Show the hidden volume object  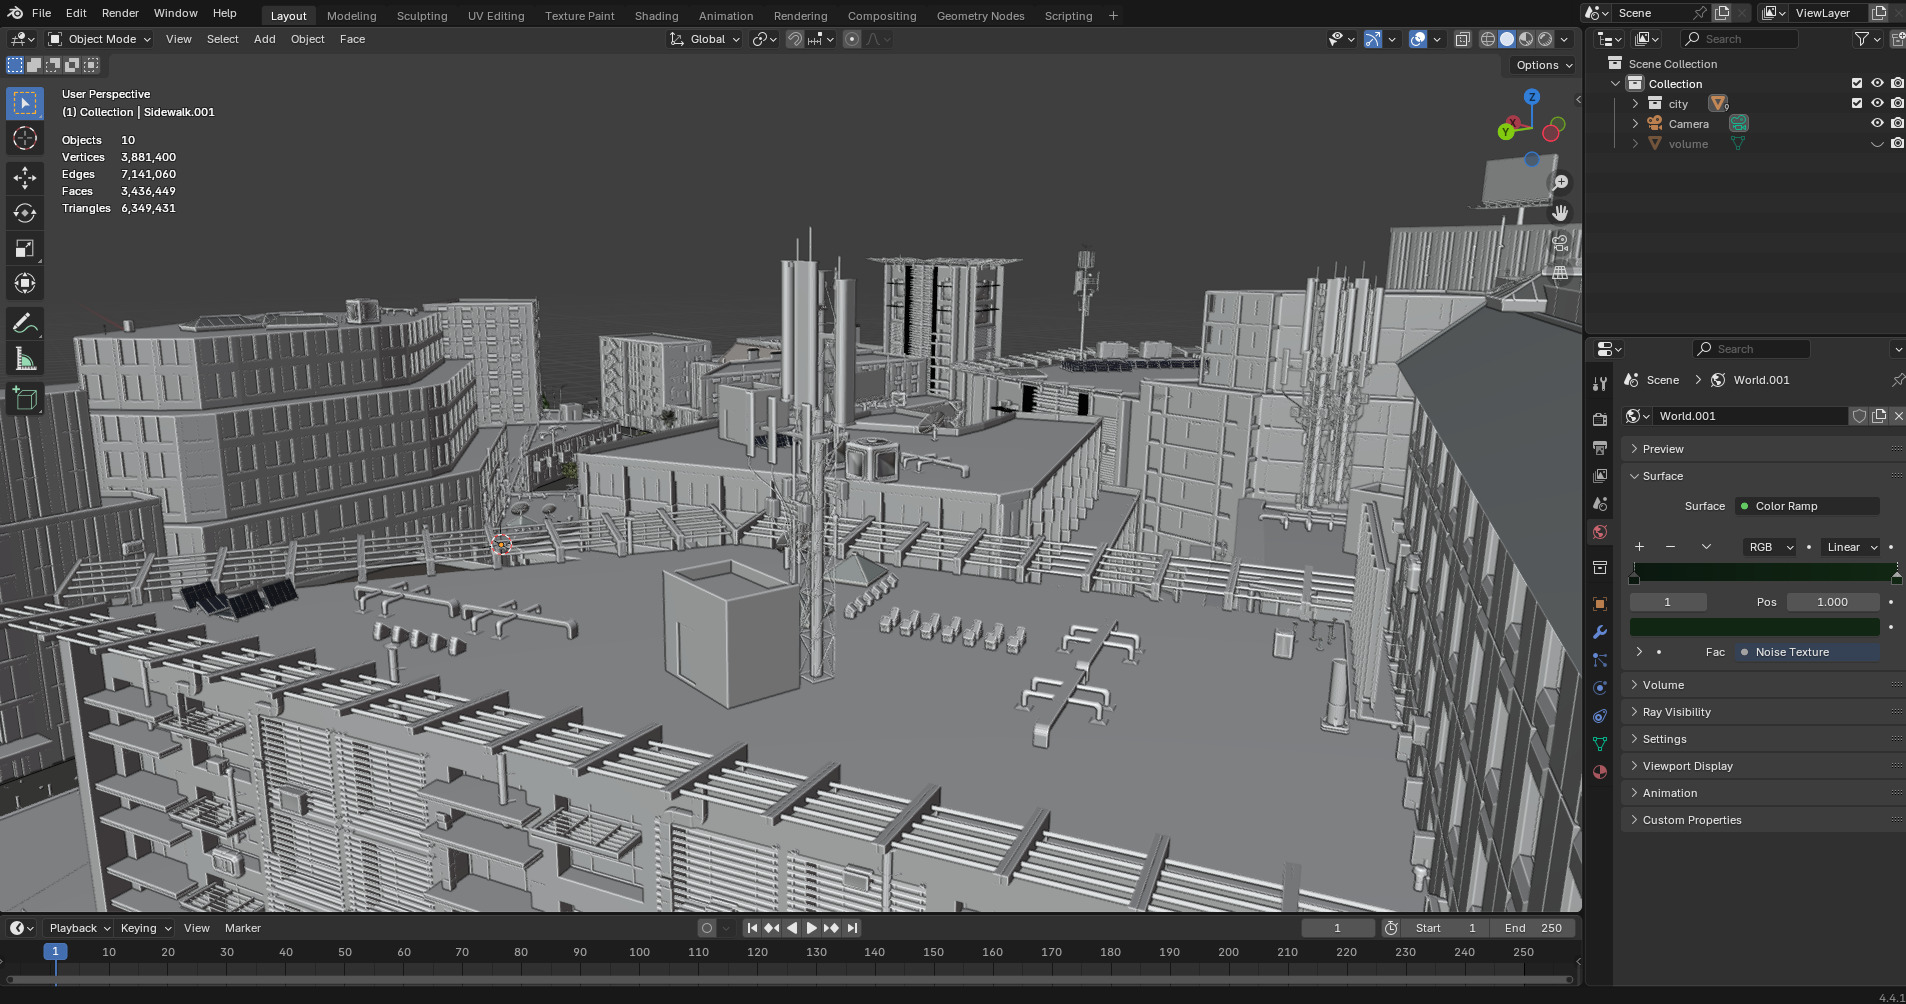(1877, 144)
